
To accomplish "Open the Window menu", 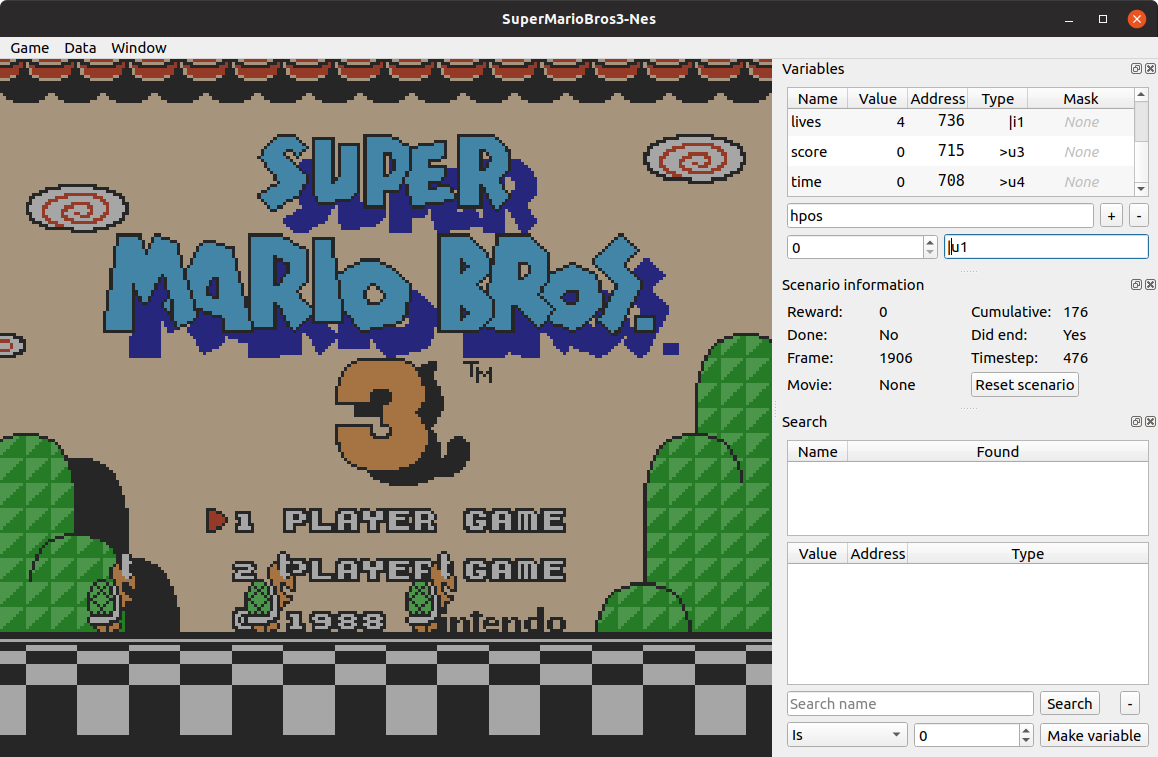I will [x=139, y=48].
